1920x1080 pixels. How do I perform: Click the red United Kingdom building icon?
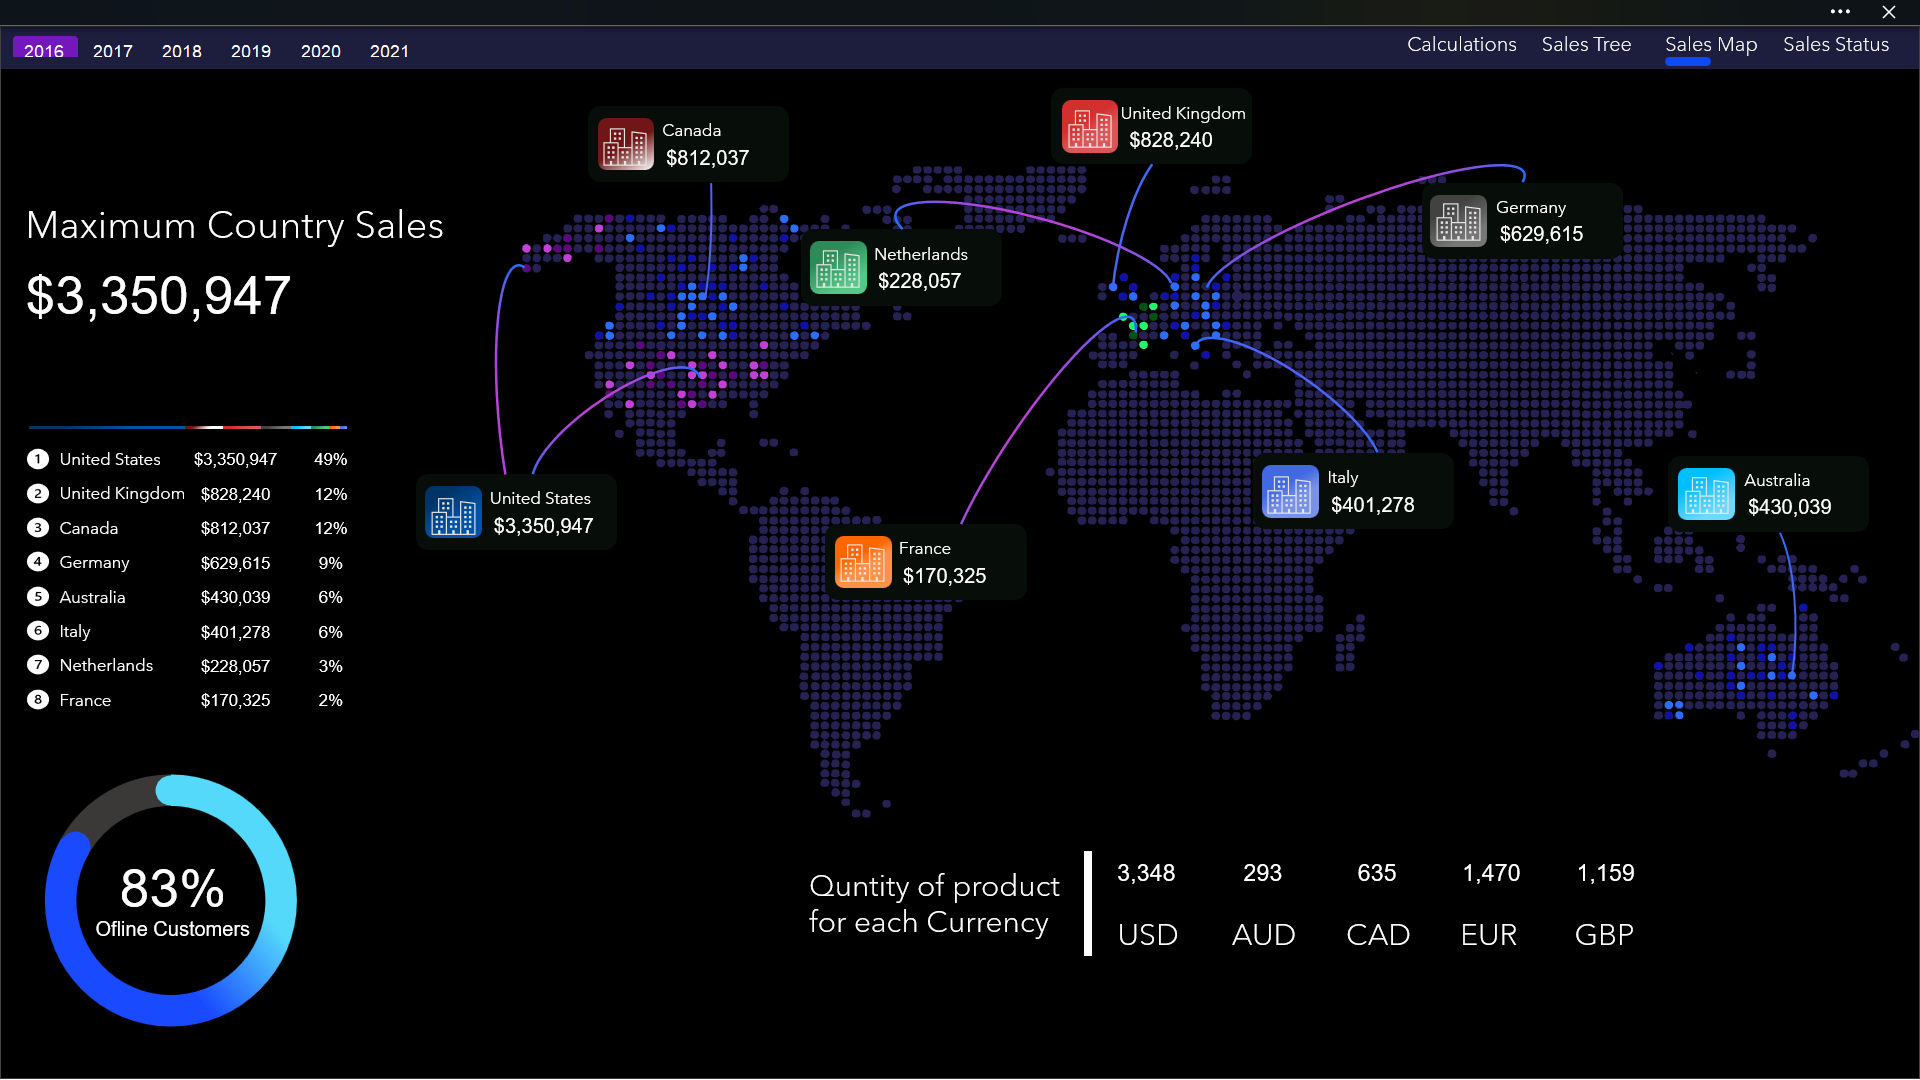click(x=1089, y=127)
